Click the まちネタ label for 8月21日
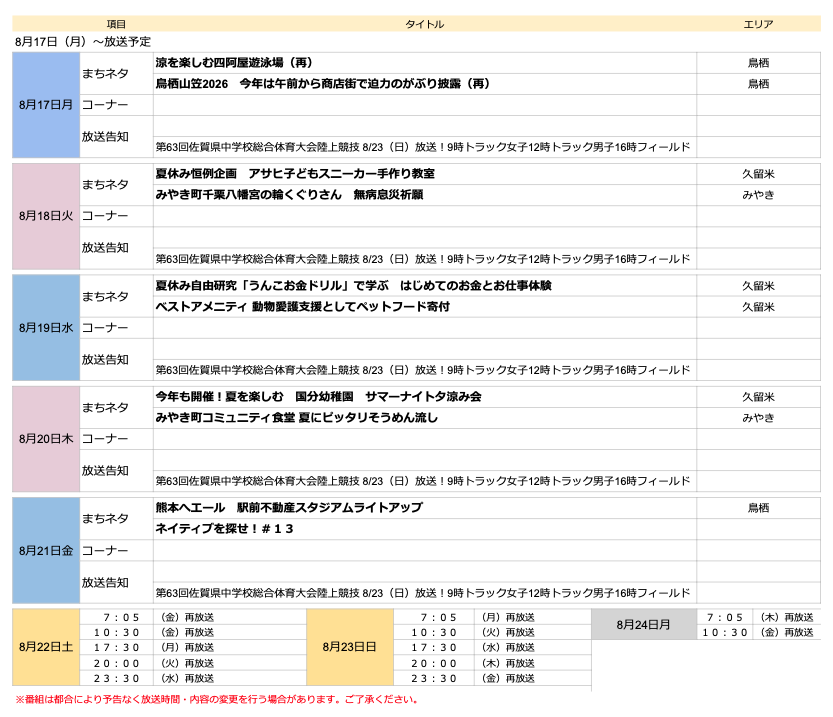833x717 pixels. (105, 518)
